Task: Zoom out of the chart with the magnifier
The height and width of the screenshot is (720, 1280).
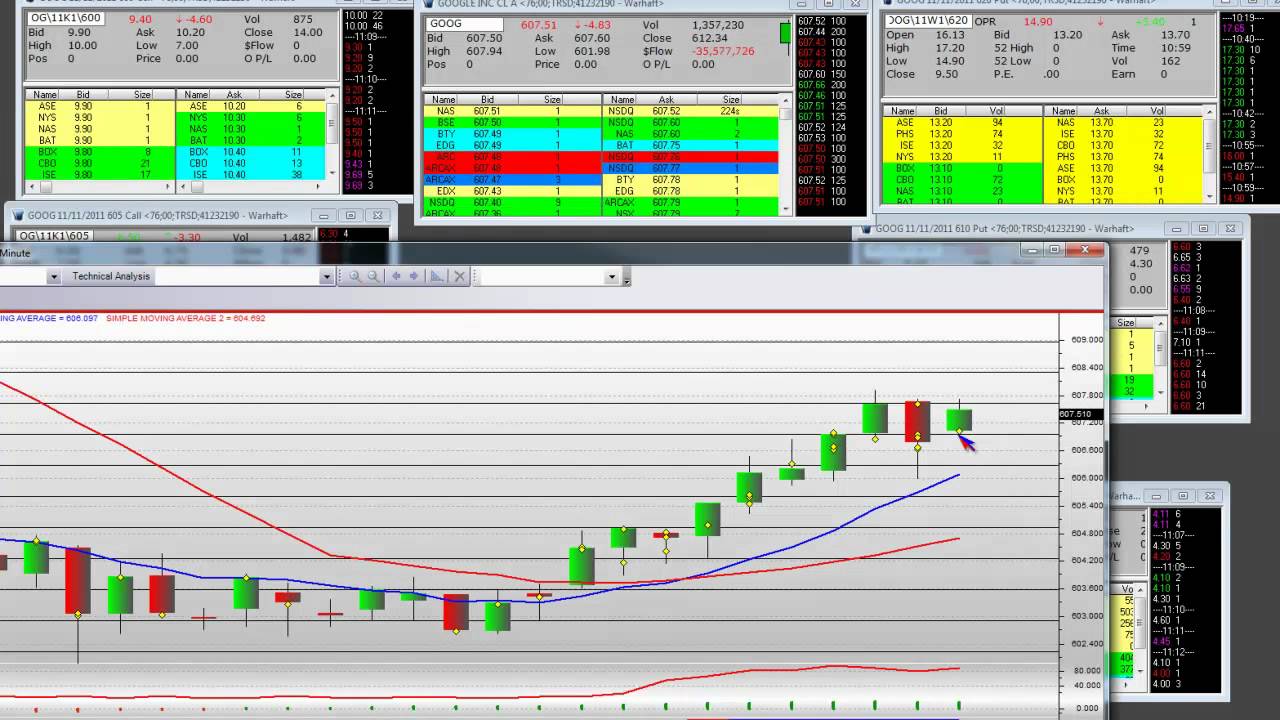Action: [x=373, y=276]
